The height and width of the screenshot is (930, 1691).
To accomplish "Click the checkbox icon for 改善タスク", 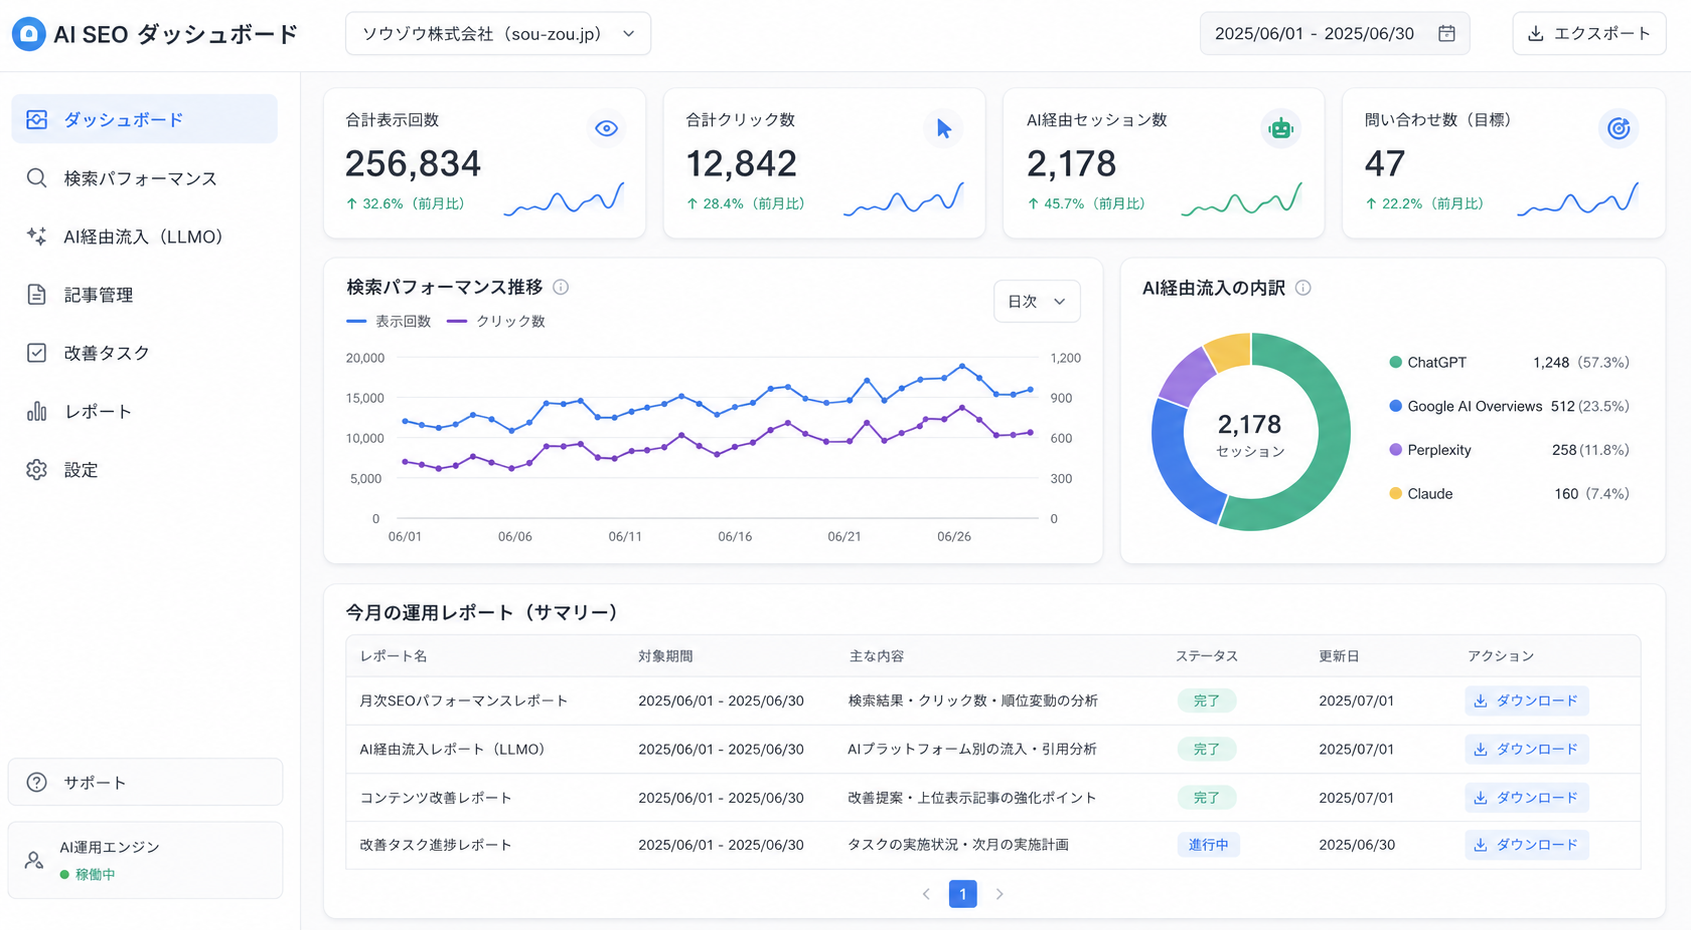I will (x=37, y=352).
